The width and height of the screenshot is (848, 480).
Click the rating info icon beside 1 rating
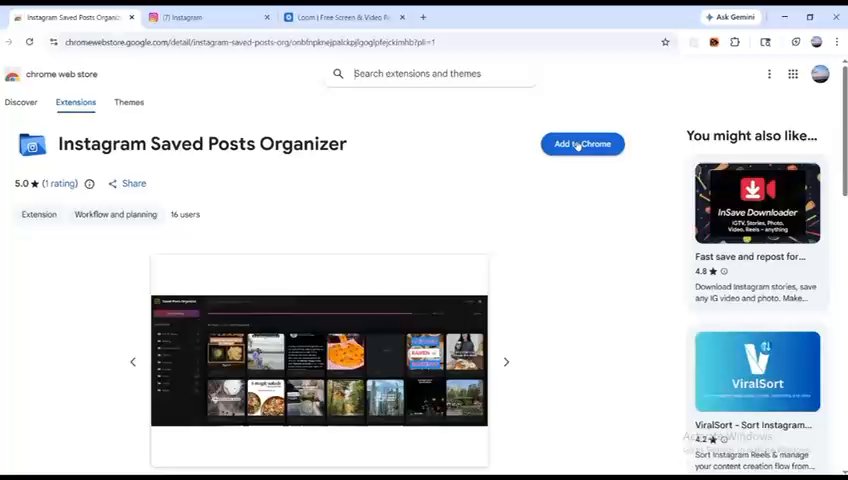pos(90,184)
